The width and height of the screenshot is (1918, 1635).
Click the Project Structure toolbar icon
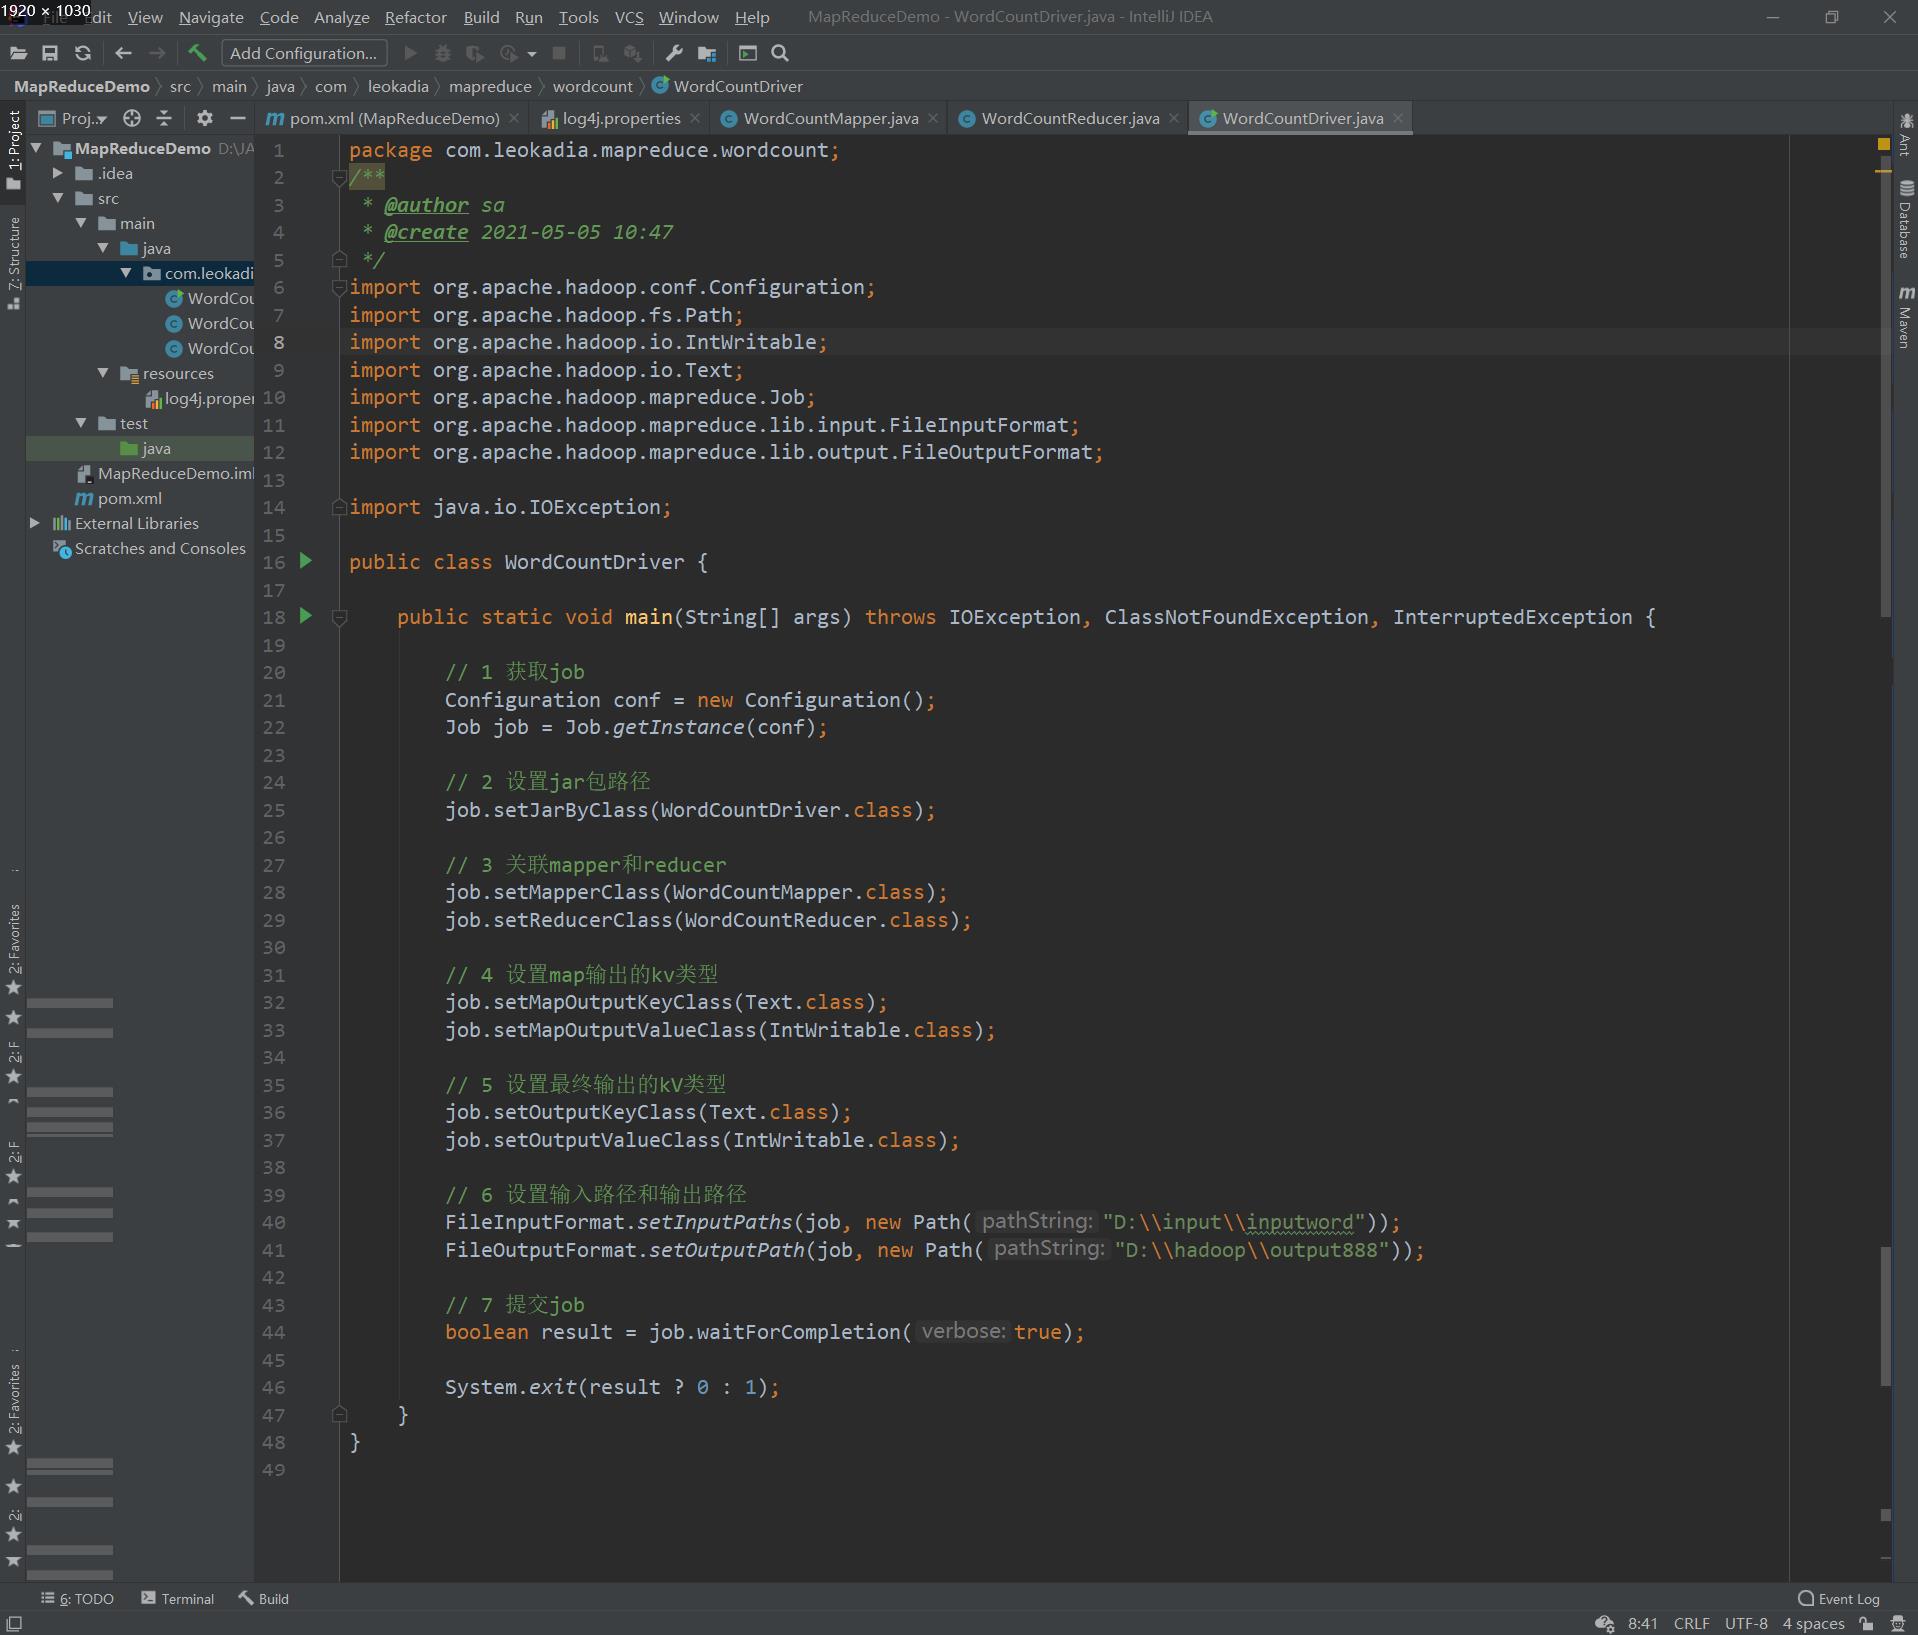pos(707,53)
